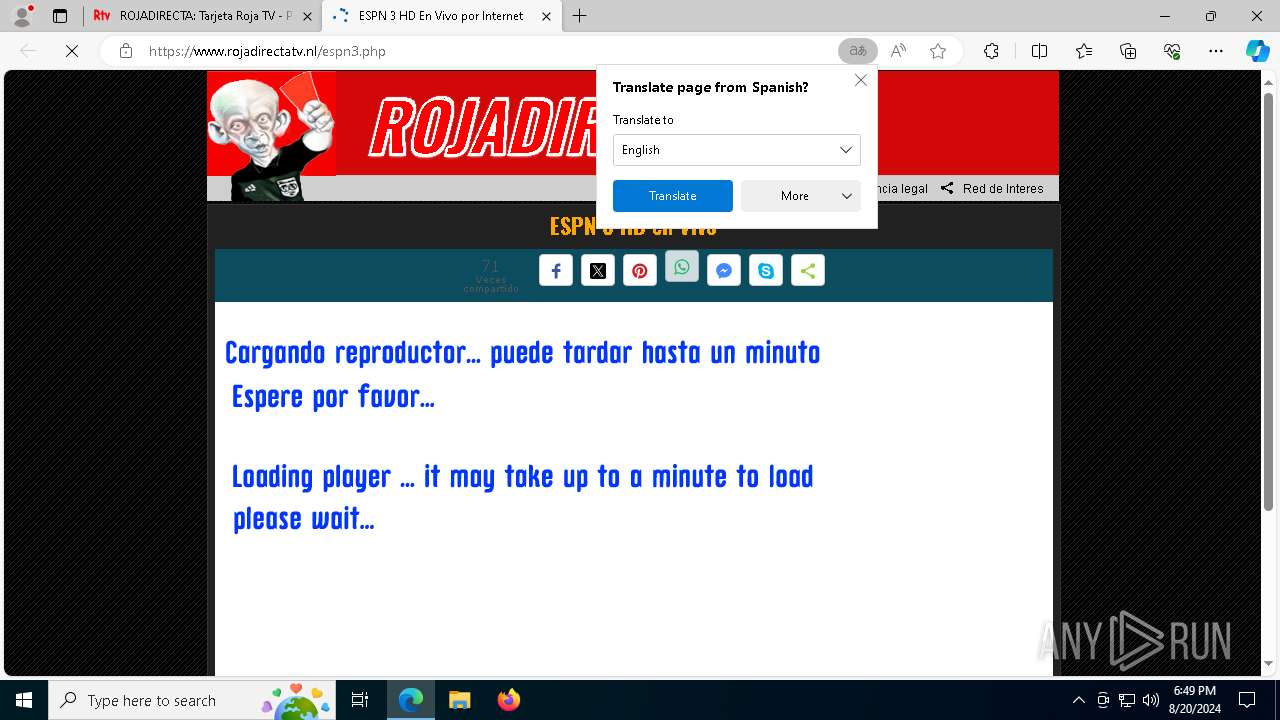Open Copilot sidebar icon

click(x=1257, y=51)
